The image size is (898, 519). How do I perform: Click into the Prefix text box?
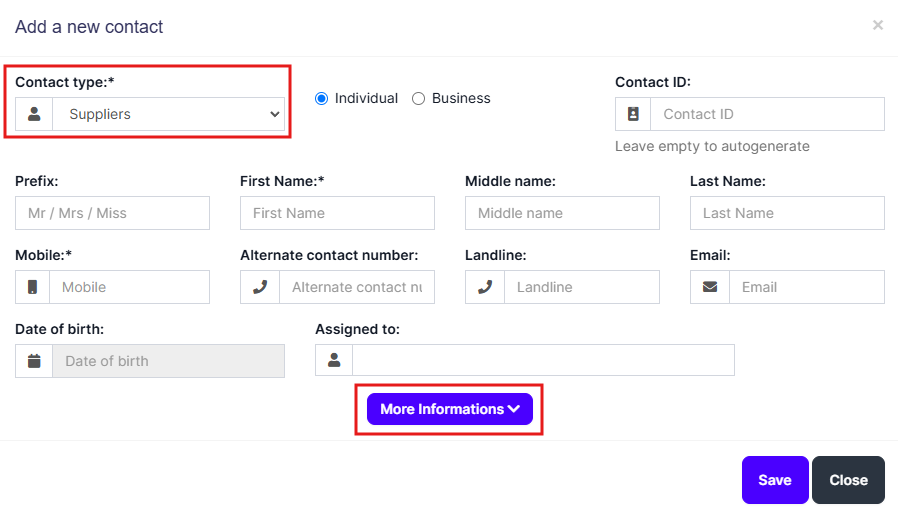point(112,213)
